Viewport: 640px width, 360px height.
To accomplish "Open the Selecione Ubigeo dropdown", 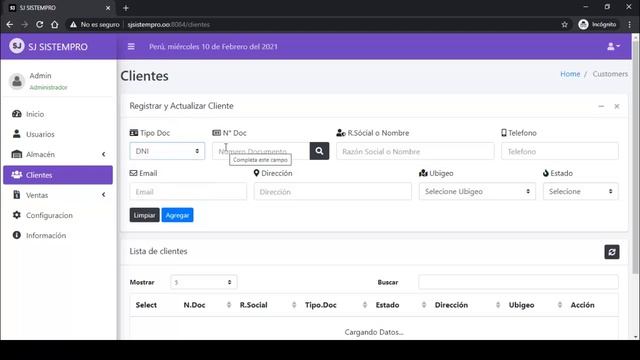I will [477, 191].
